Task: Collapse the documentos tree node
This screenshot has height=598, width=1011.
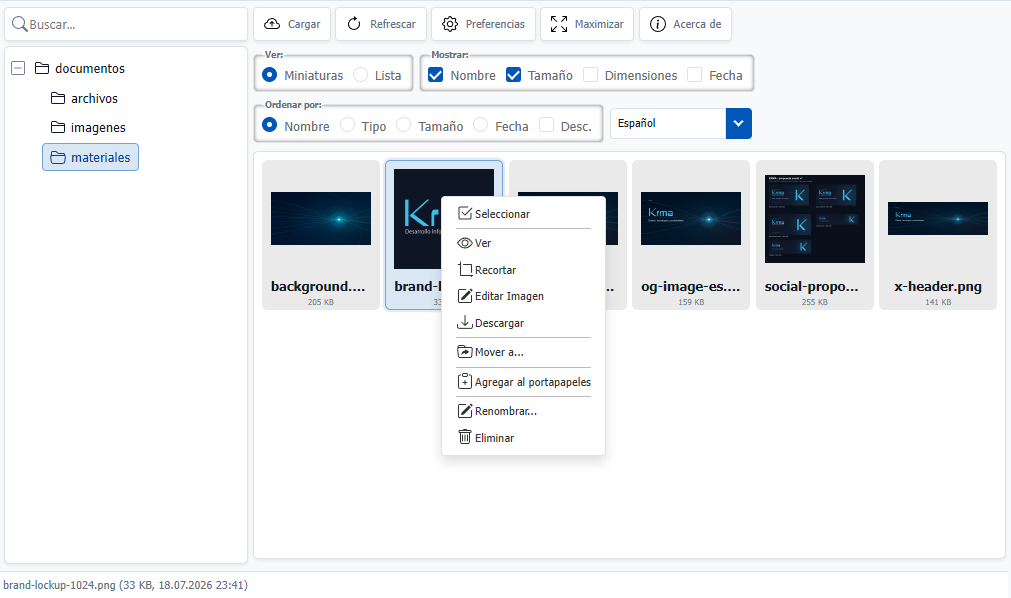Action: tap(18, 68)
